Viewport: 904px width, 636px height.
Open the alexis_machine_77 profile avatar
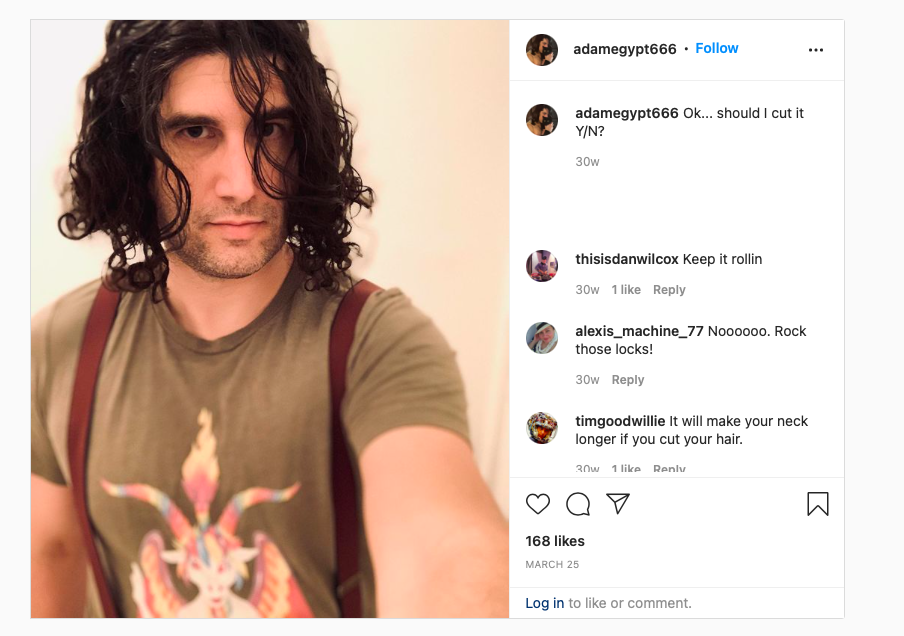pyautogui.click(x=542, y=338)
